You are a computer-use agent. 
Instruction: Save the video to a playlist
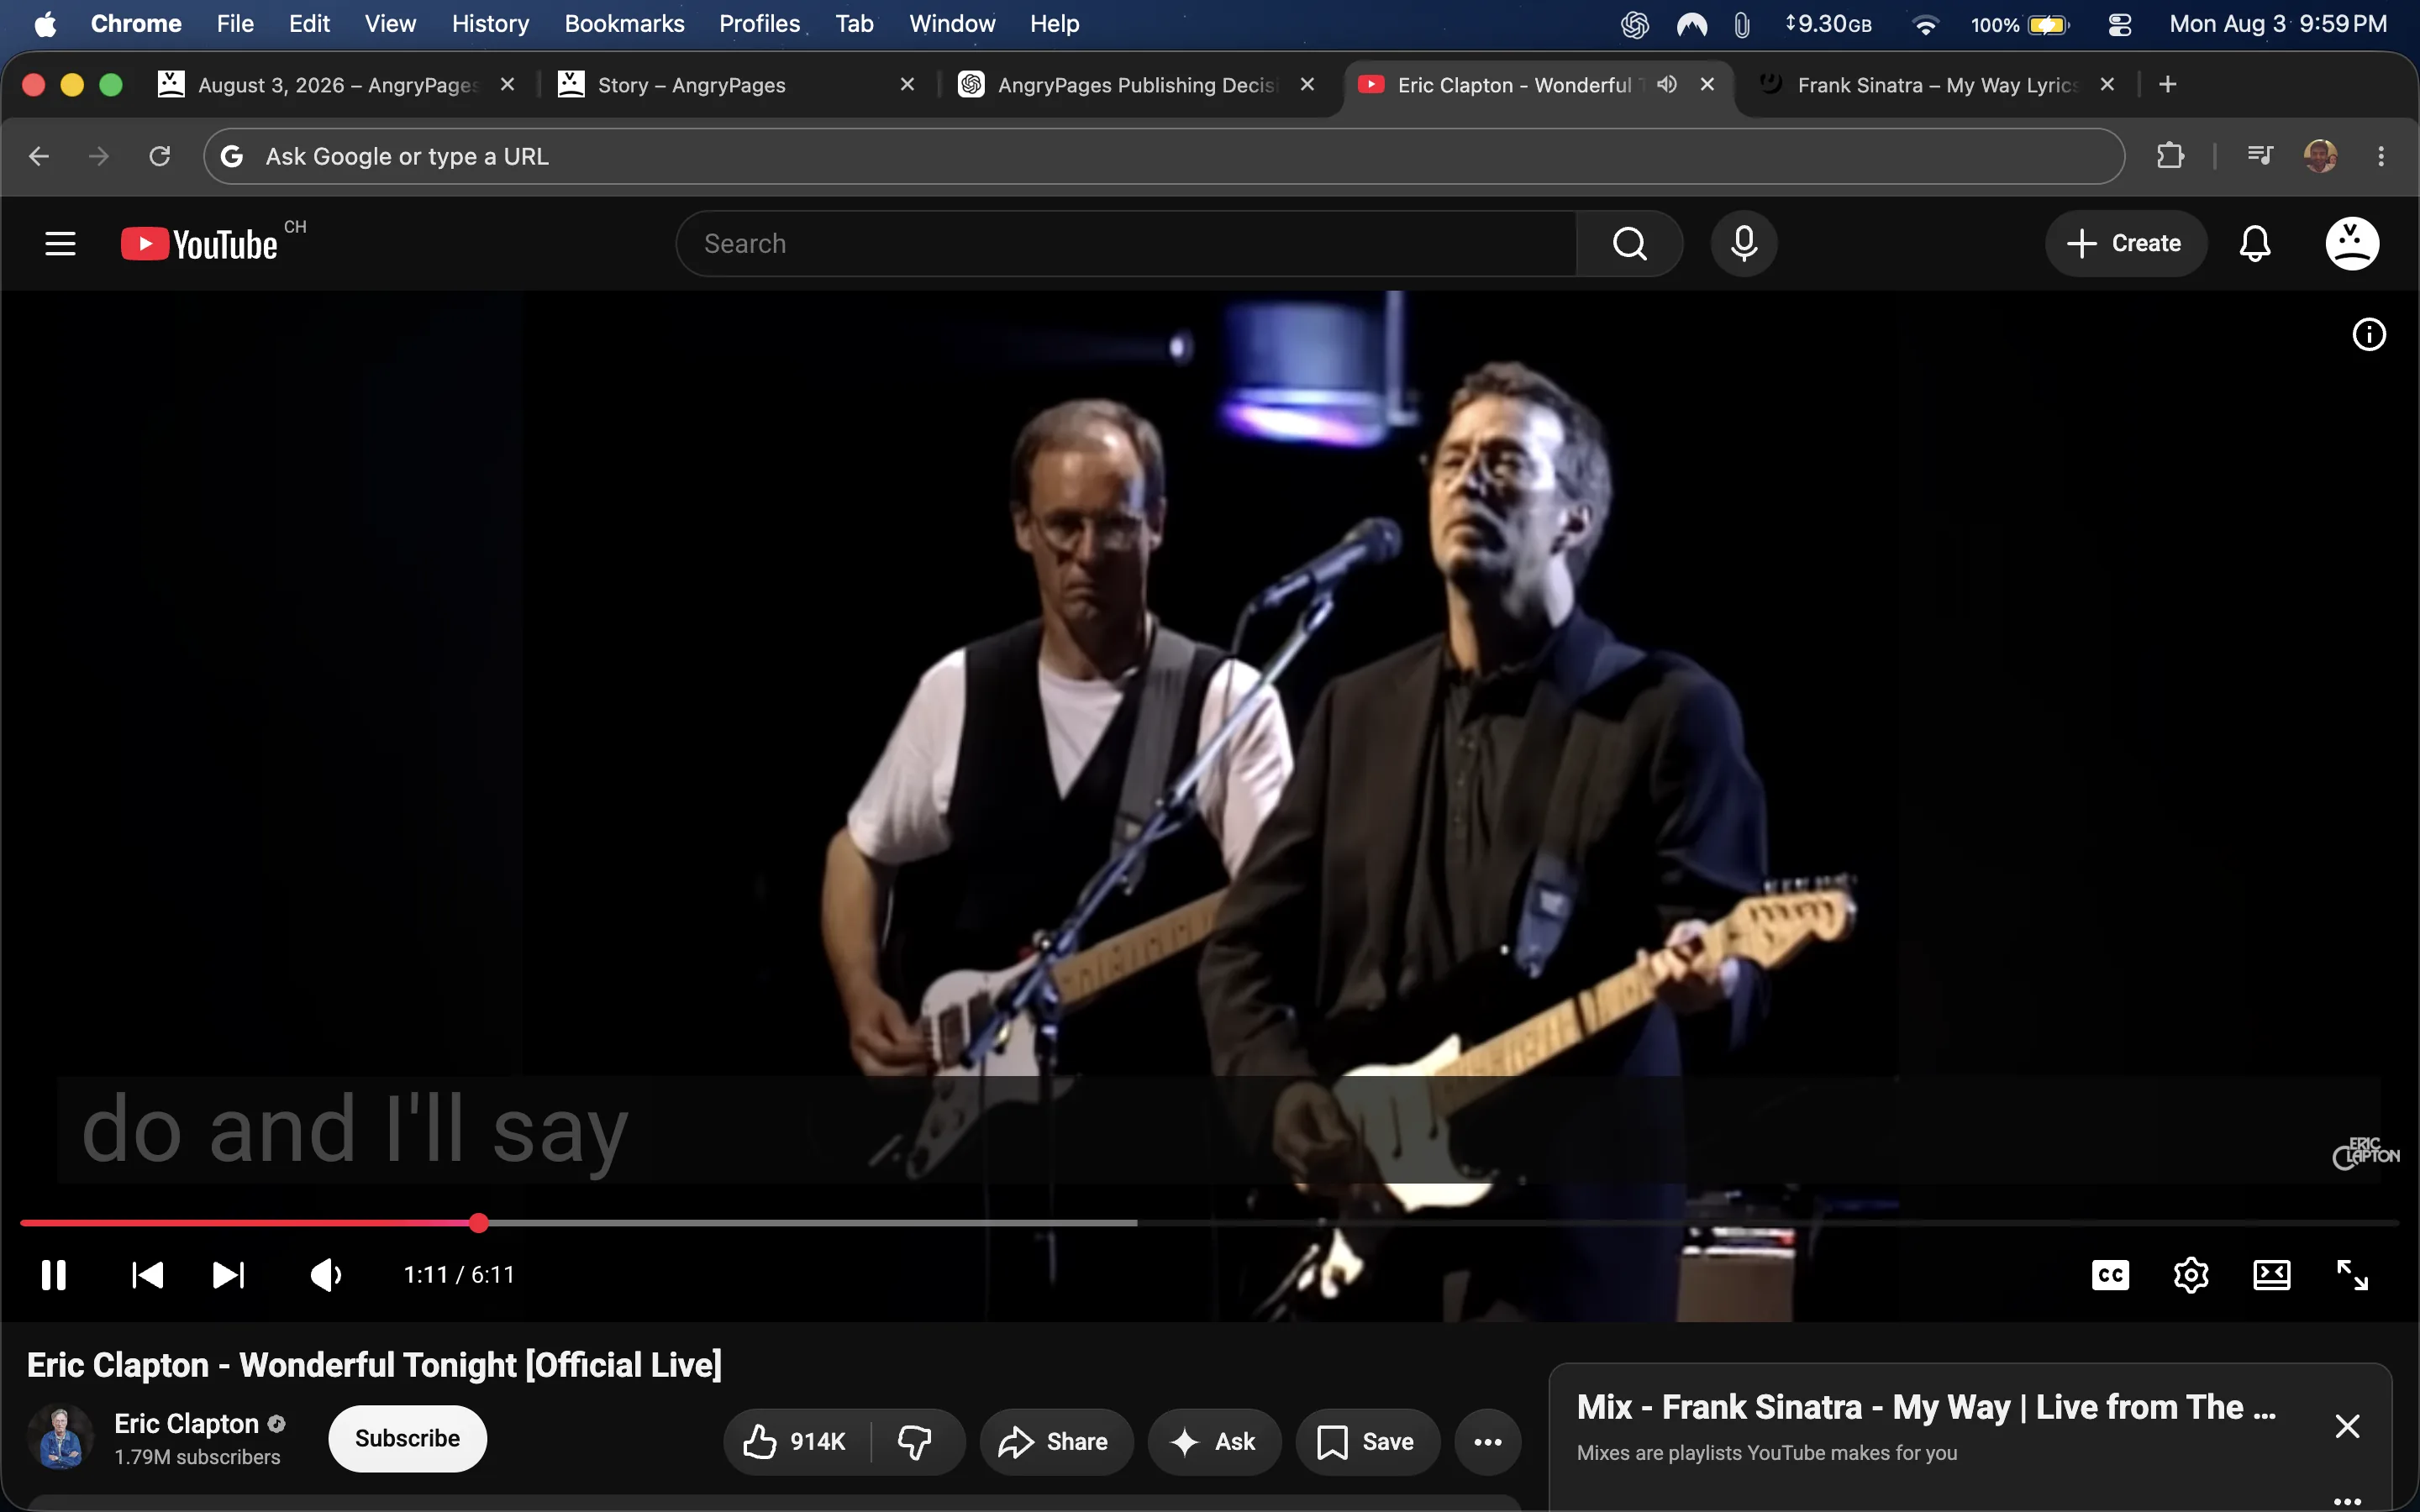click(x=1367, y=1441)
